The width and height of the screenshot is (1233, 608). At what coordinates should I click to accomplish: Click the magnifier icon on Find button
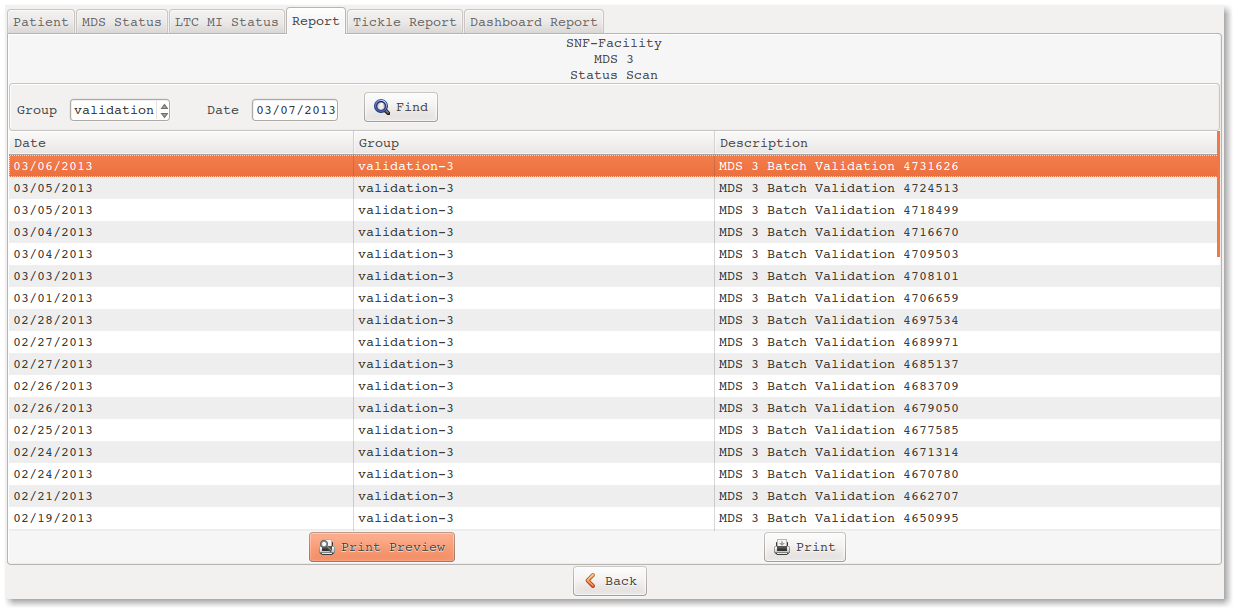click(383, 107)
